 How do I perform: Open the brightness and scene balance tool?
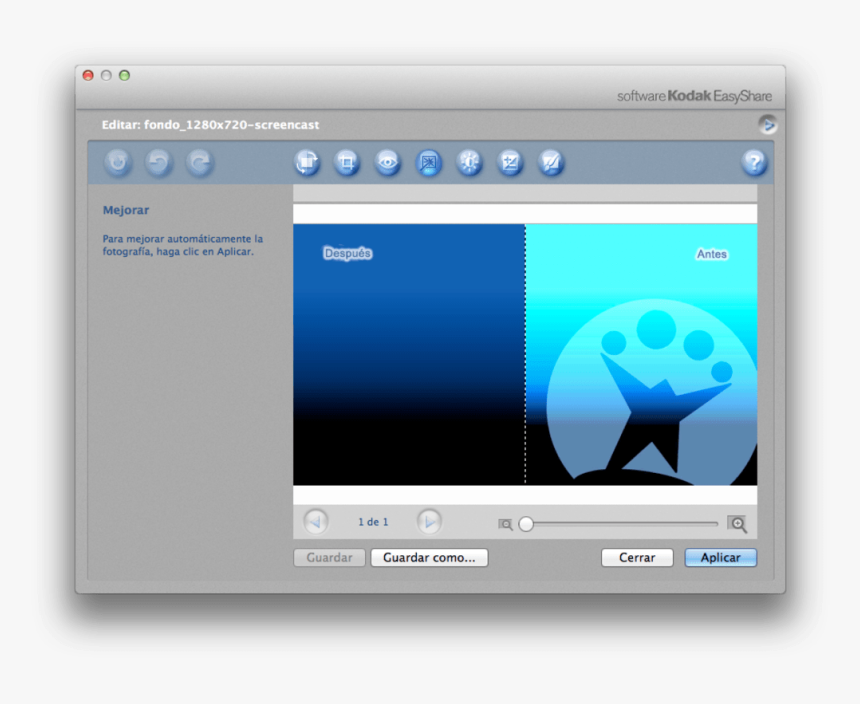point(469,163)
